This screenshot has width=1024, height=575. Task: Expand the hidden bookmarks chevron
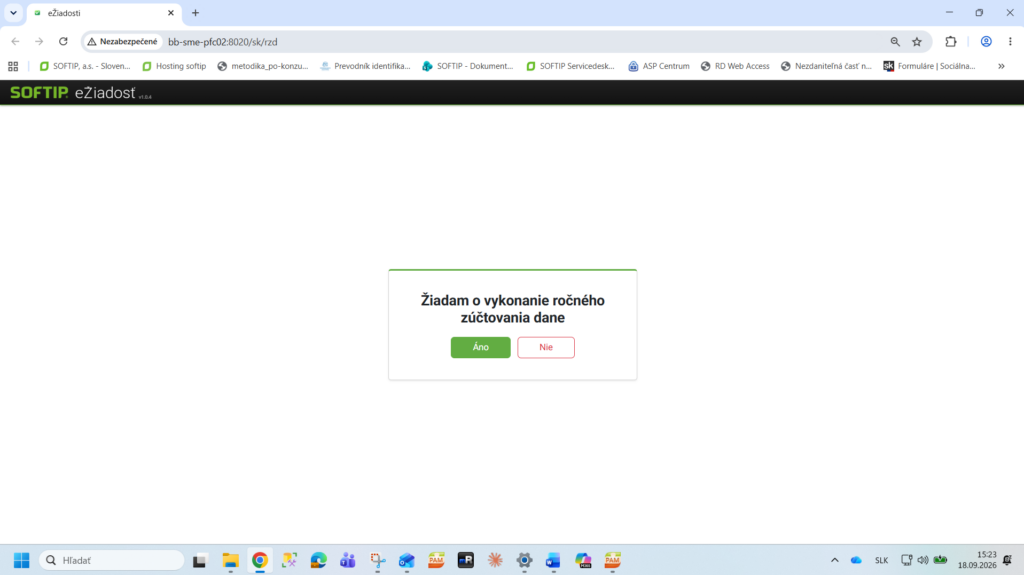point(1001,66)
